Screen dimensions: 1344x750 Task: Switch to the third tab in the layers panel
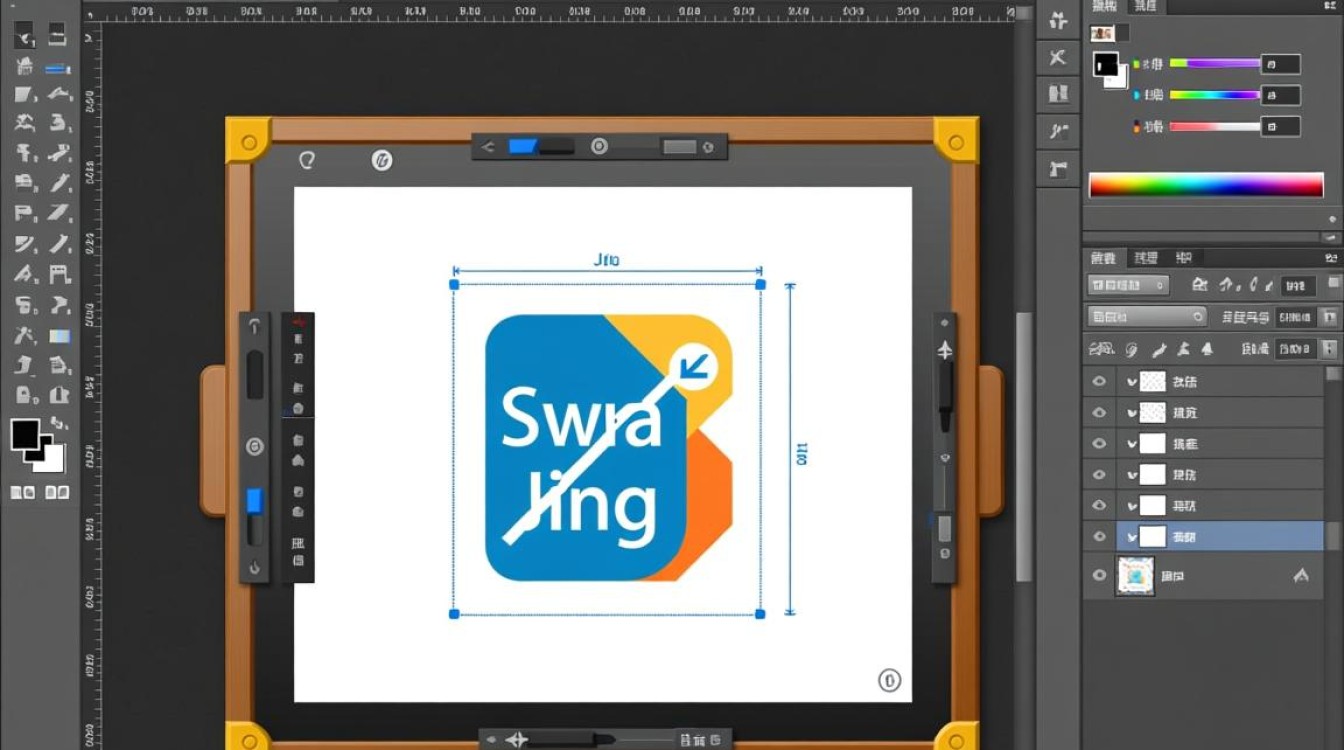[x=1184, y=258]
